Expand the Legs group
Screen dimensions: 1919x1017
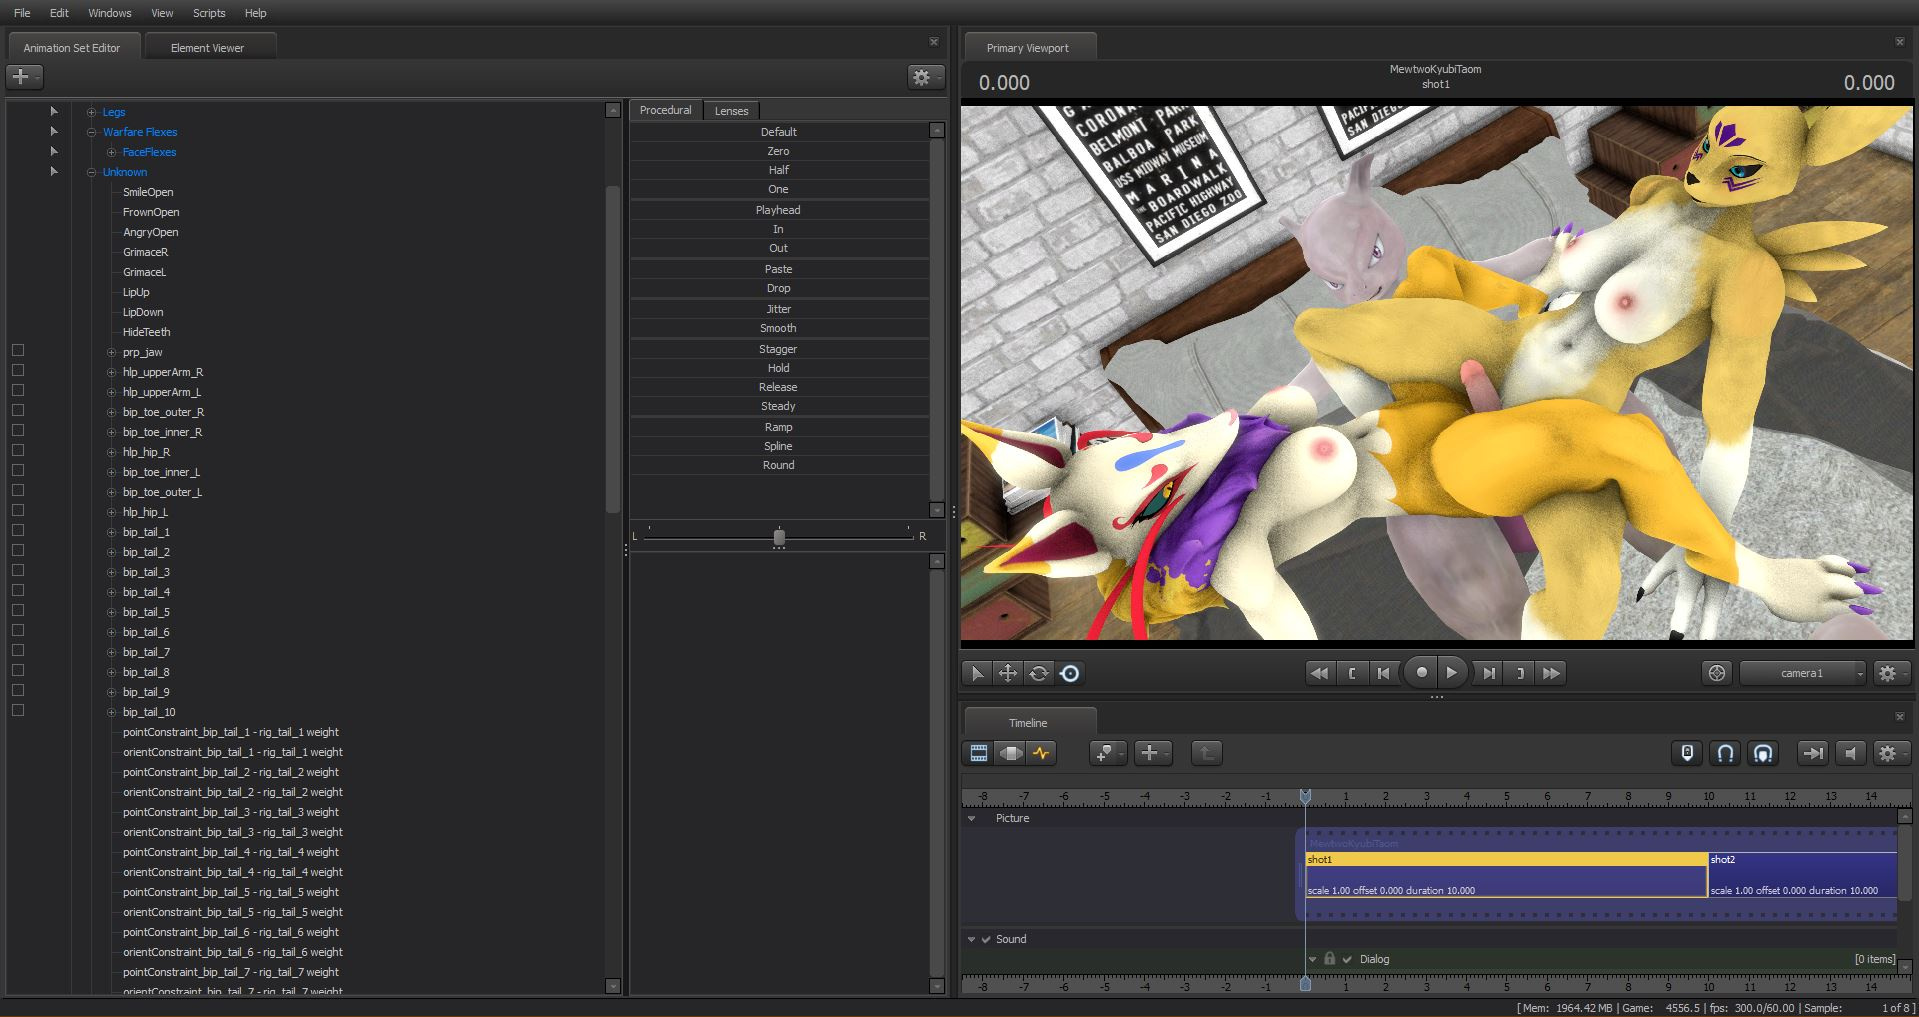click(92, 112)
